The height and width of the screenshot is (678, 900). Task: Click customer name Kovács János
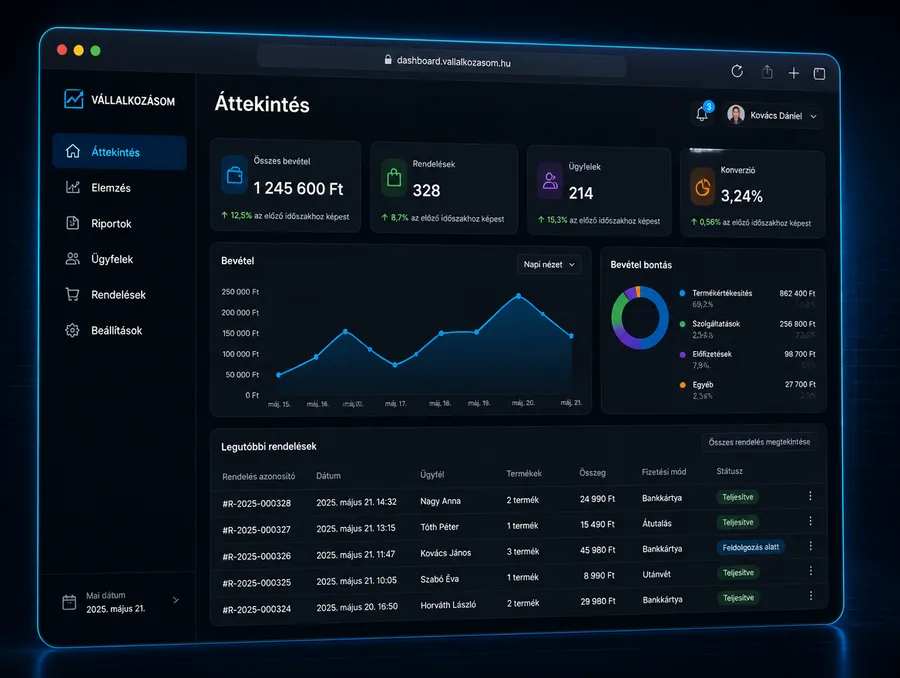pyautogui.click(x=445, y=553)
